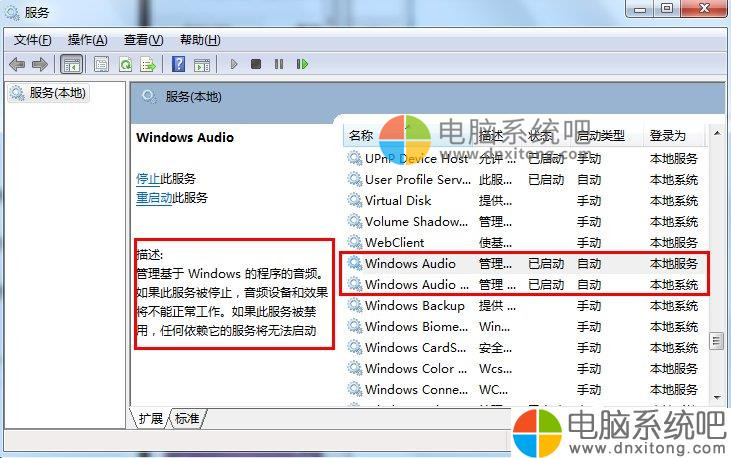
Task: Toggle the show/hide console tree icon
Action: [71, 64]
